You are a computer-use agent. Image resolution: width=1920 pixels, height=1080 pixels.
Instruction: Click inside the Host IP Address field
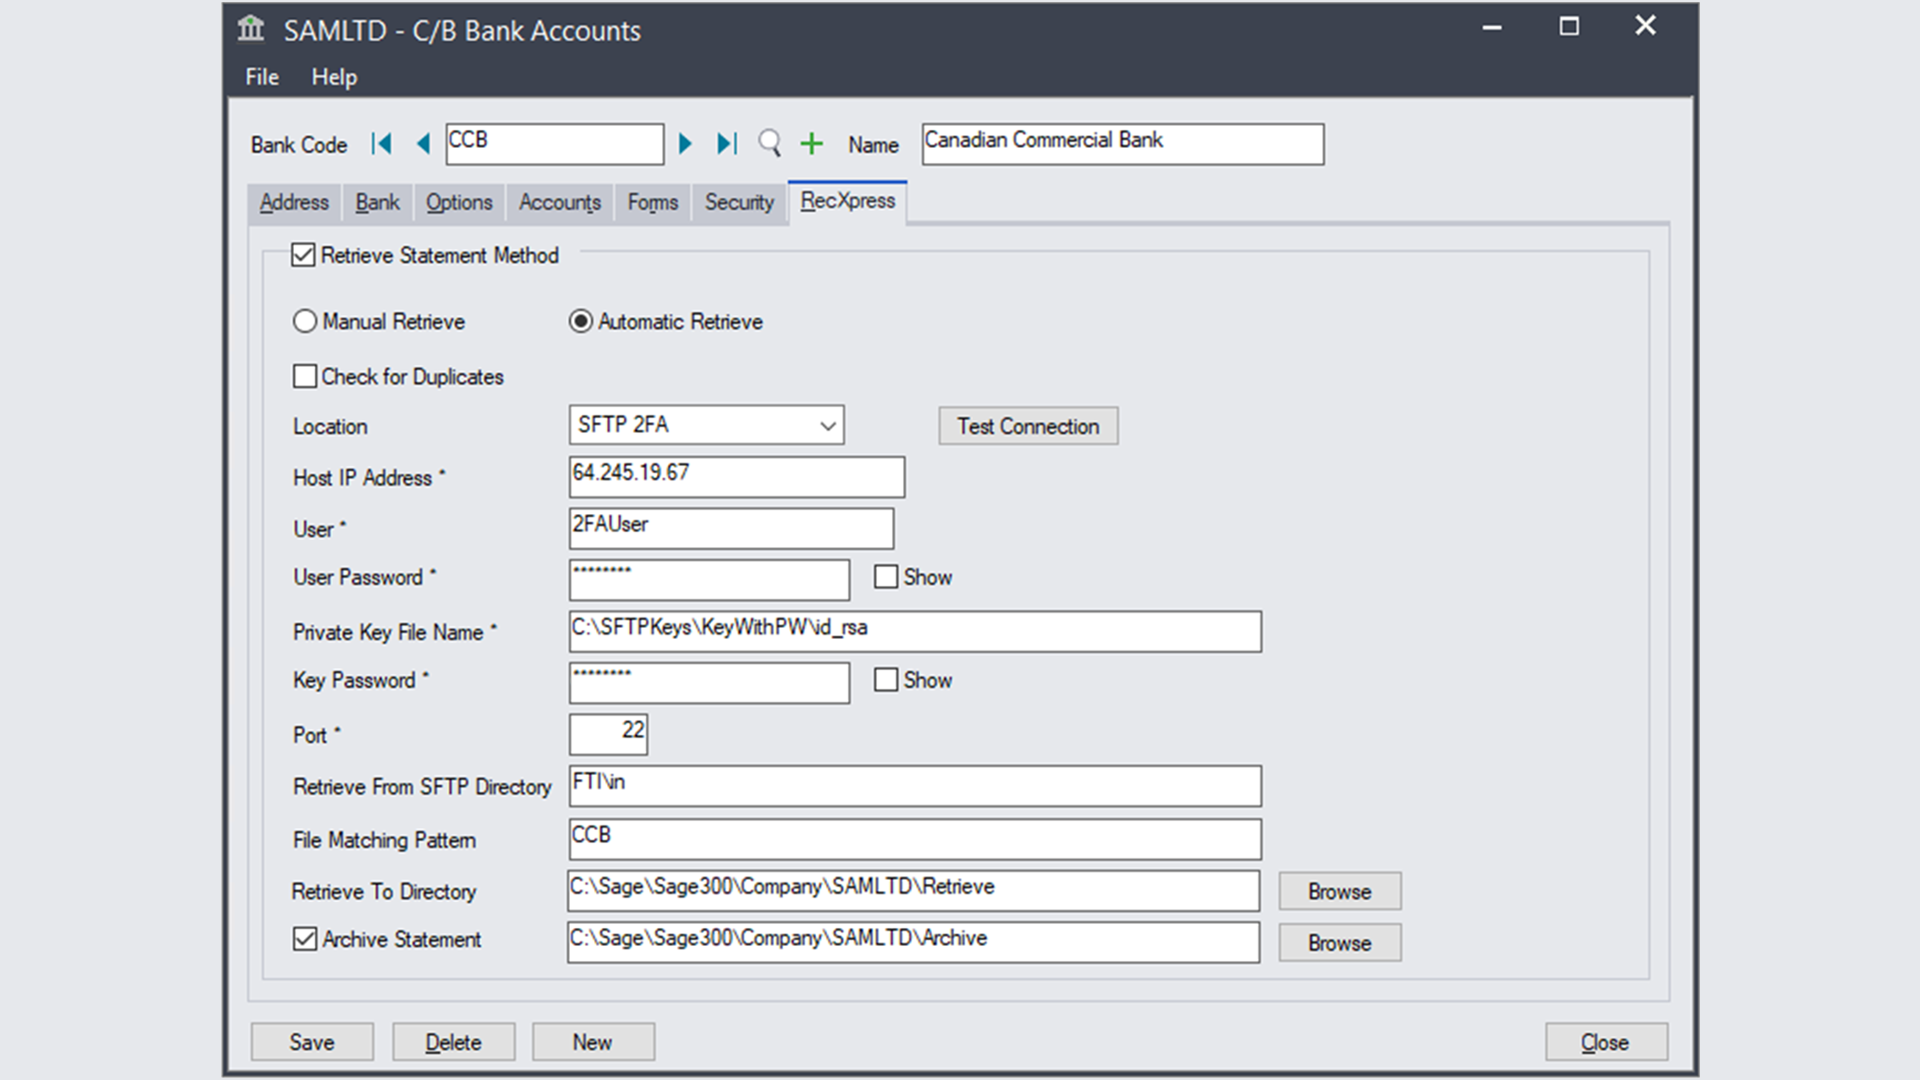coord(737,477)
